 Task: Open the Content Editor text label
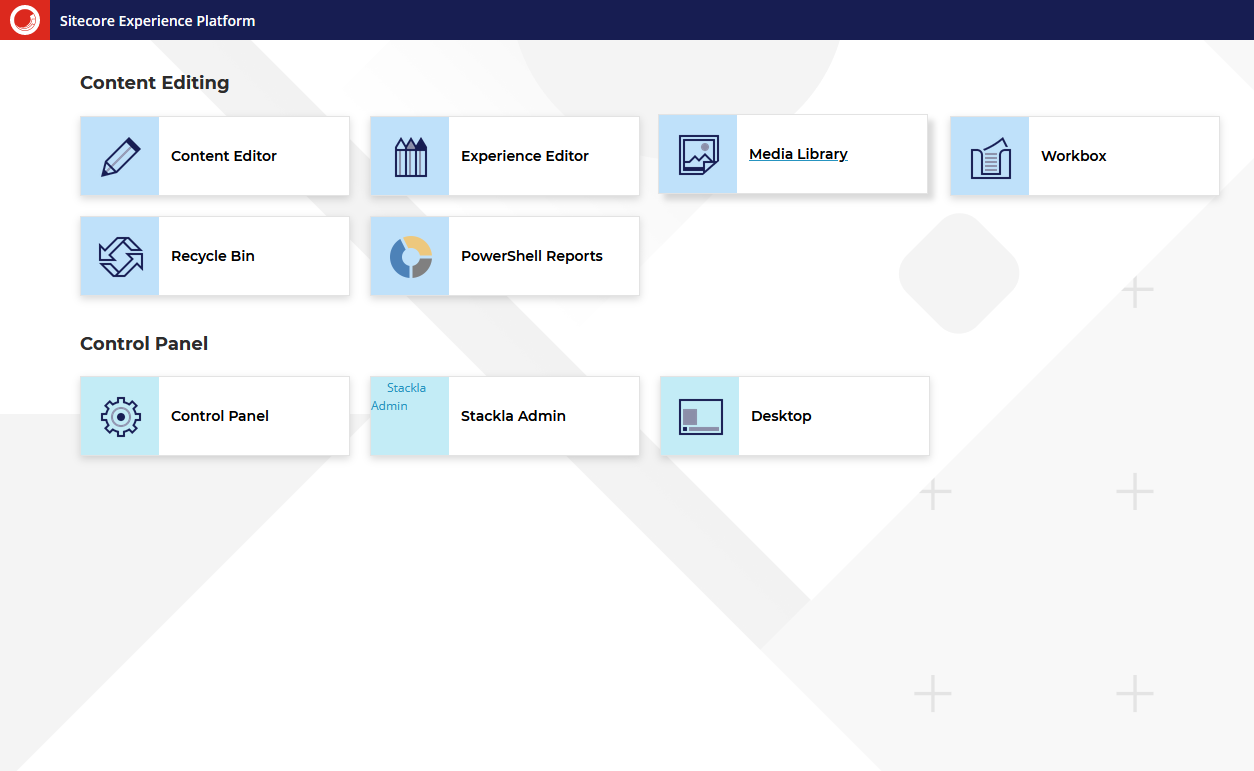point(224,156)
